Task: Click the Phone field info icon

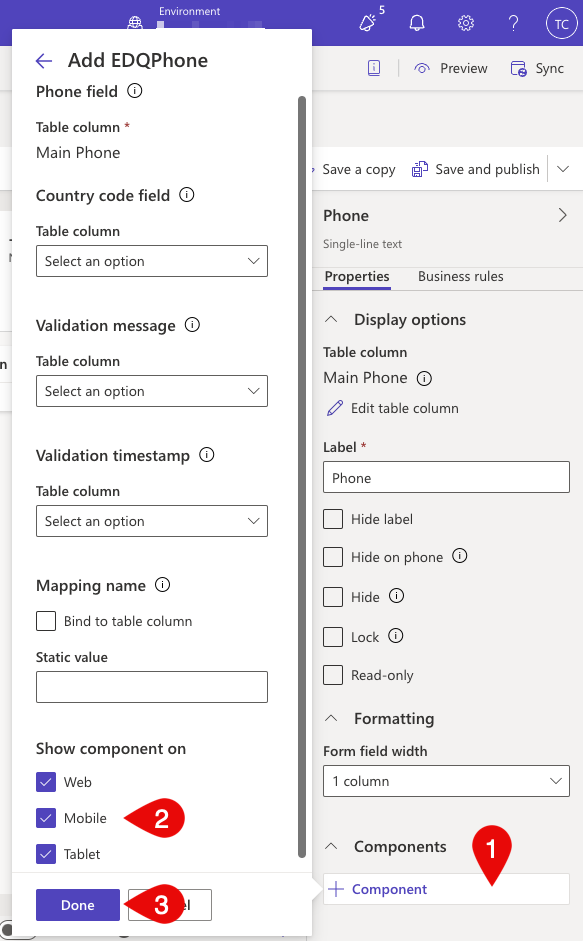Action: [x=135, y=91]
